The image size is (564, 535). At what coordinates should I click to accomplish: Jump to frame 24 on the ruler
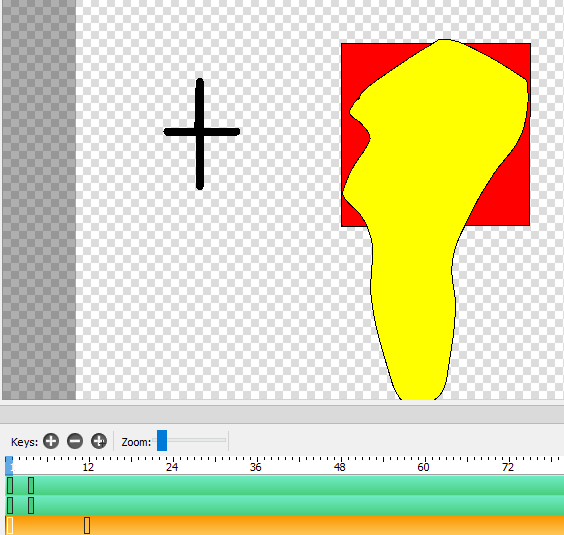[172, 467]
